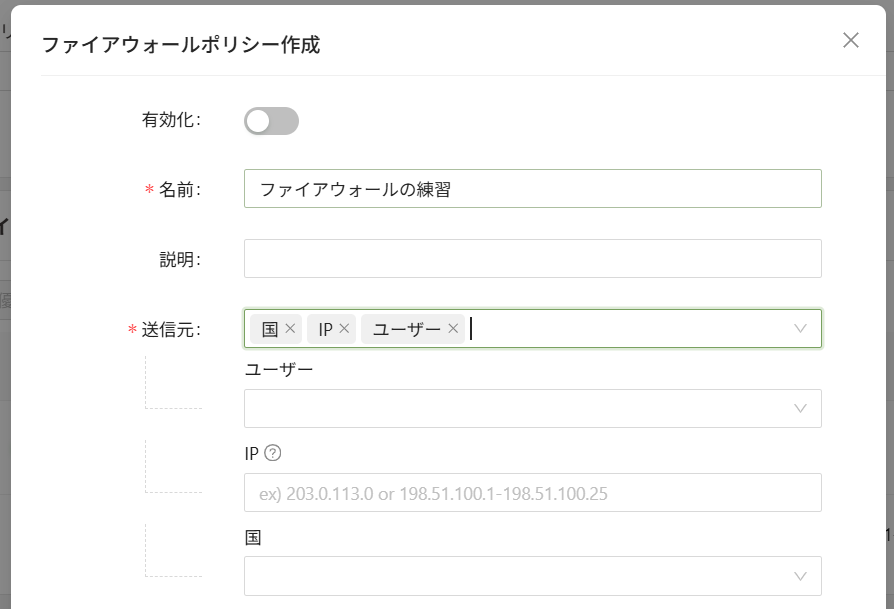The height and width of the screenshot is (609, 894).
Task: Expand the 送信元 dropdown arrow
Action: coord(800,329)
